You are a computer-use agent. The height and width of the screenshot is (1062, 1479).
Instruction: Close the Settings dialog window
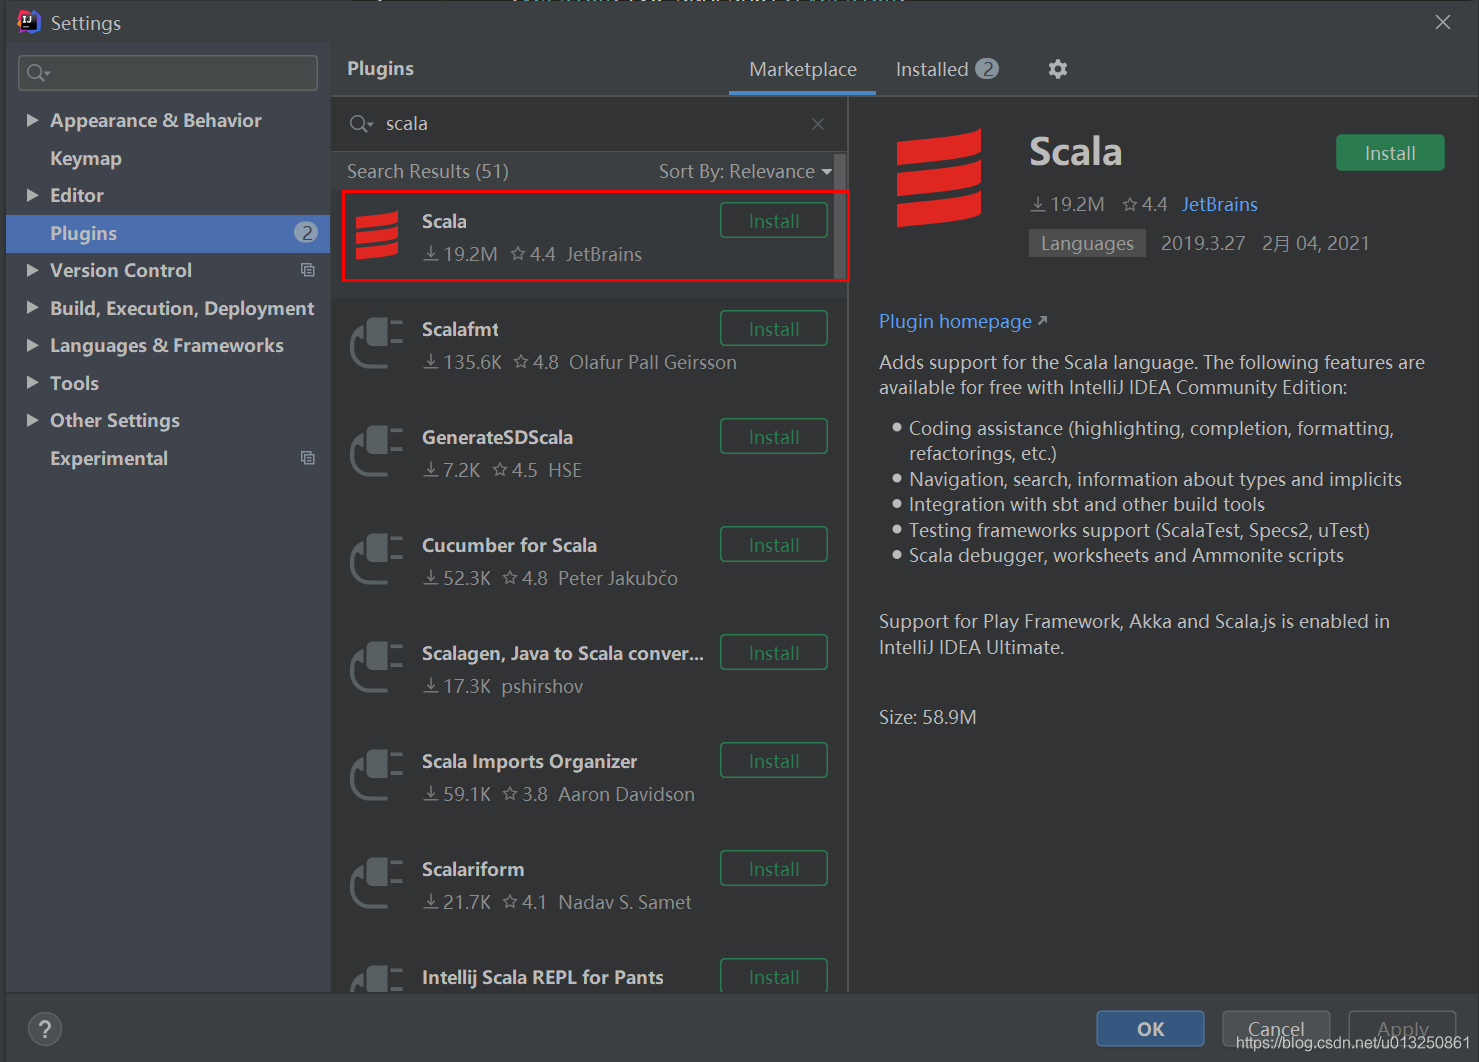(x=1442, y=22)
